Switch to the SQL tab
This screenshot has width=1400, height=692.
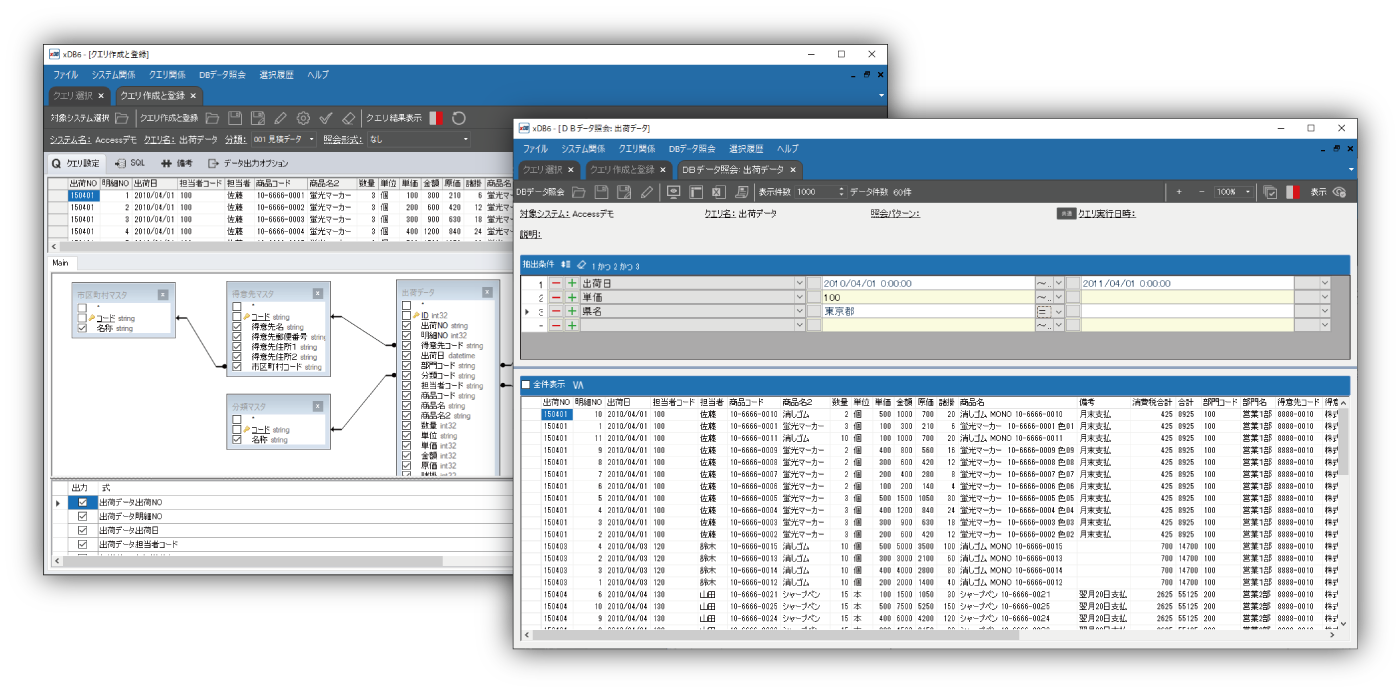coord(130,163)
